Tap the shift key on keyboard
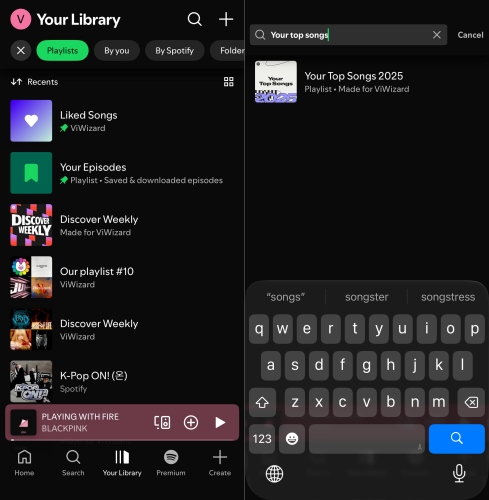Screen dimensions: 489x500 [262, 402]
